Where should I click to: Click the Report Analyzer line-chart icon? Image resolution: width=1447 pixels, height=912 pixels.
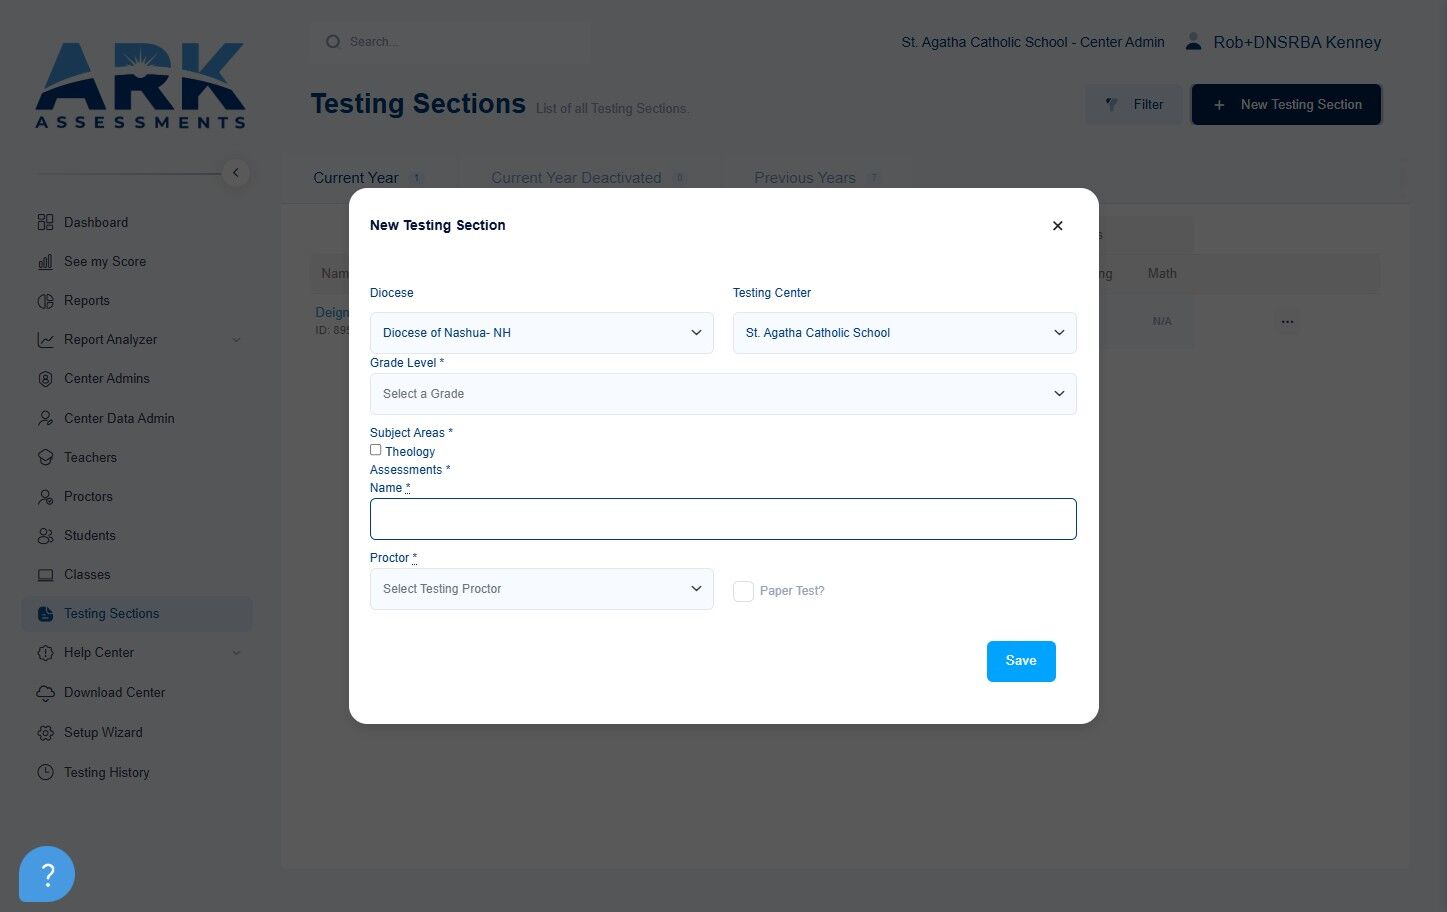tap(45, 340)
